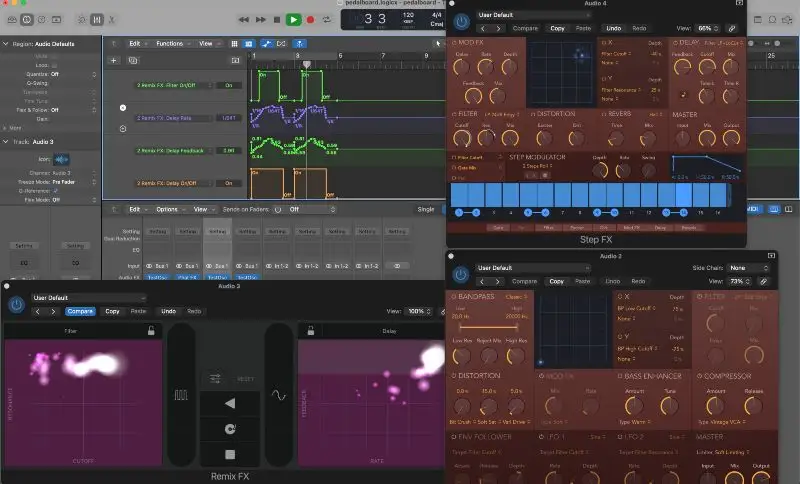Click the Undo button in Step FX
800x484 pixels.
613,29
